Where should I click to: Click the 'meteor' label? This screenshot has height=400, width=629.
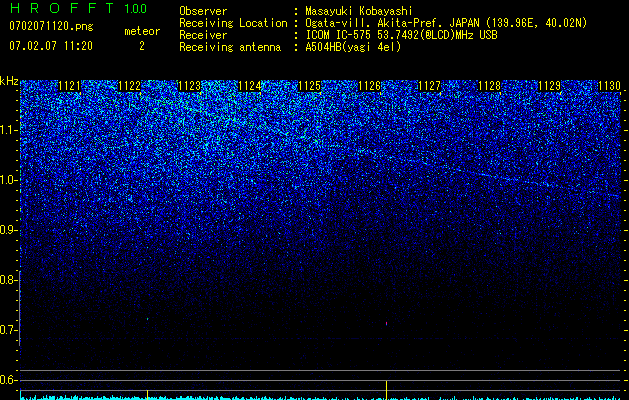pyautogui.click(x=142, y=31)
